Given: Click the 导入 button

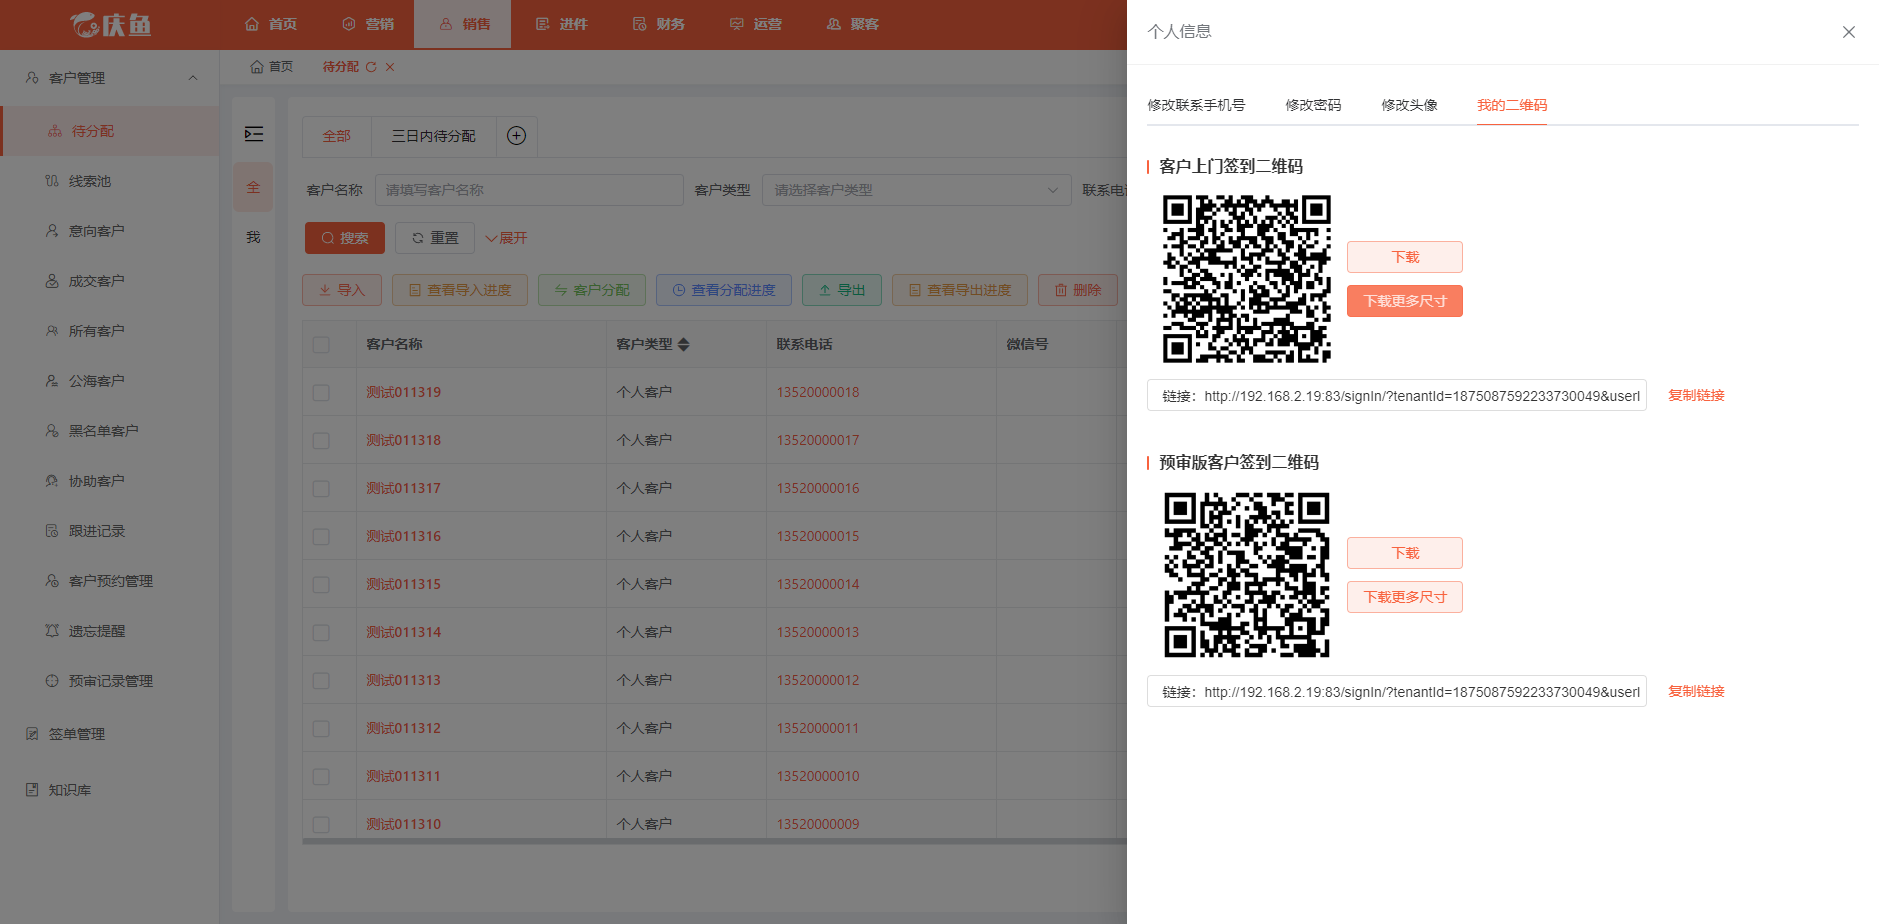Looking at the screenshot, I should pyautogui.click(x=342, y=290).
